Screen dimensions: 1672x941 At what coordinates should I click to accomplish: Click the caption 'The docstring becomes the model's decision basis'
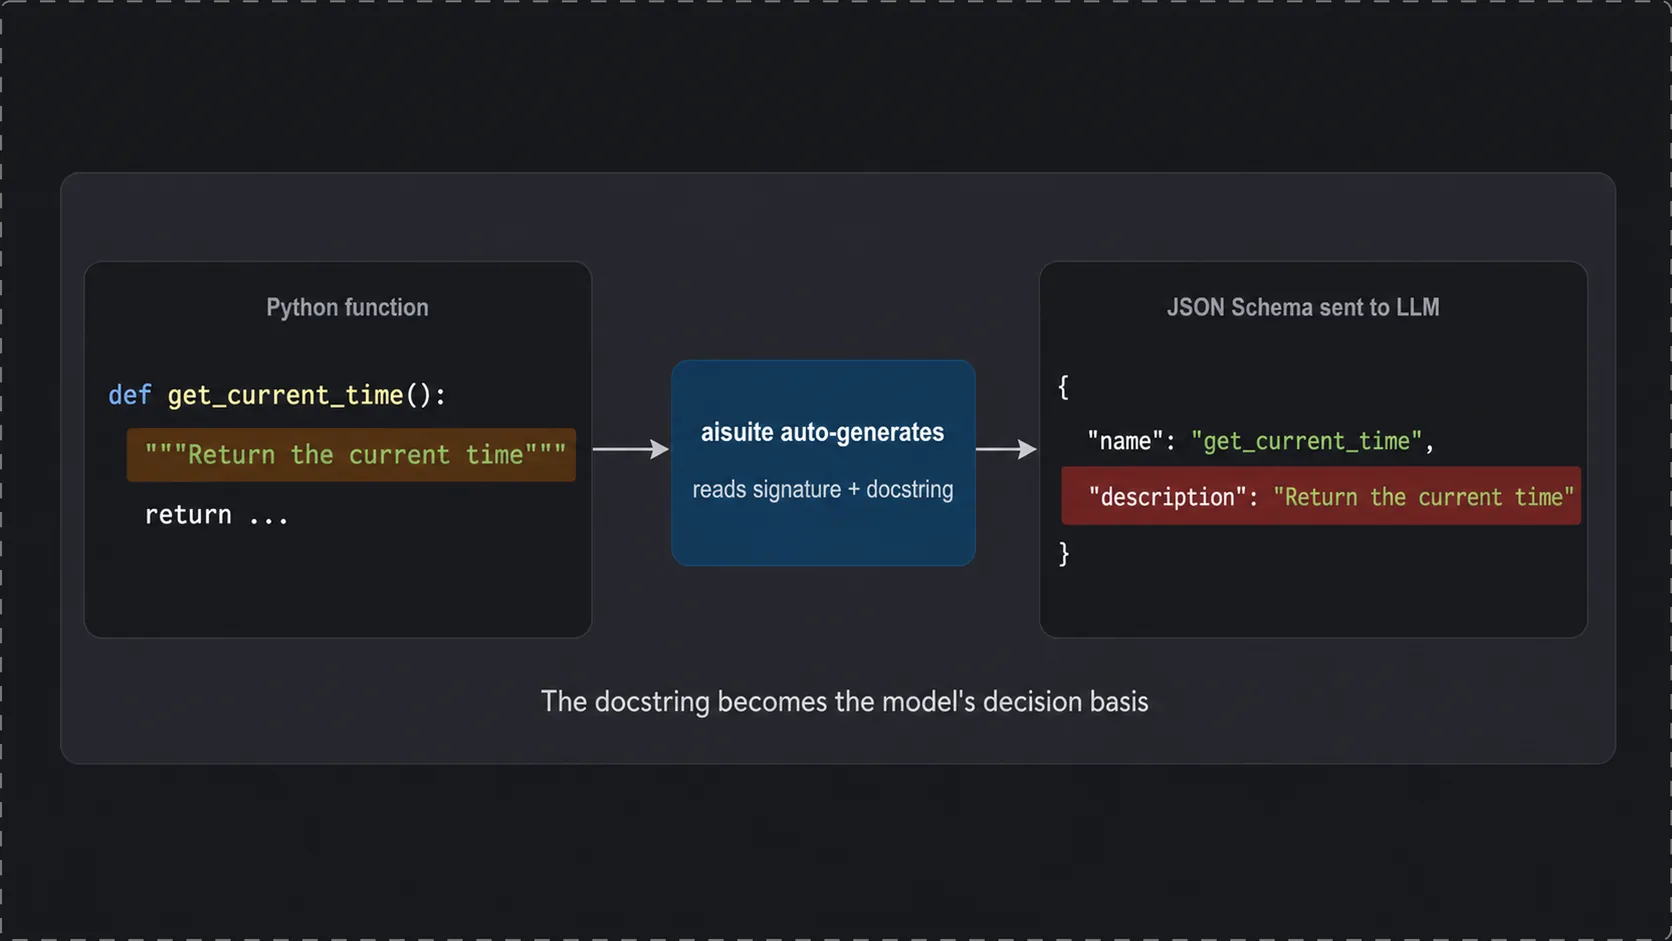coord(844,702)
